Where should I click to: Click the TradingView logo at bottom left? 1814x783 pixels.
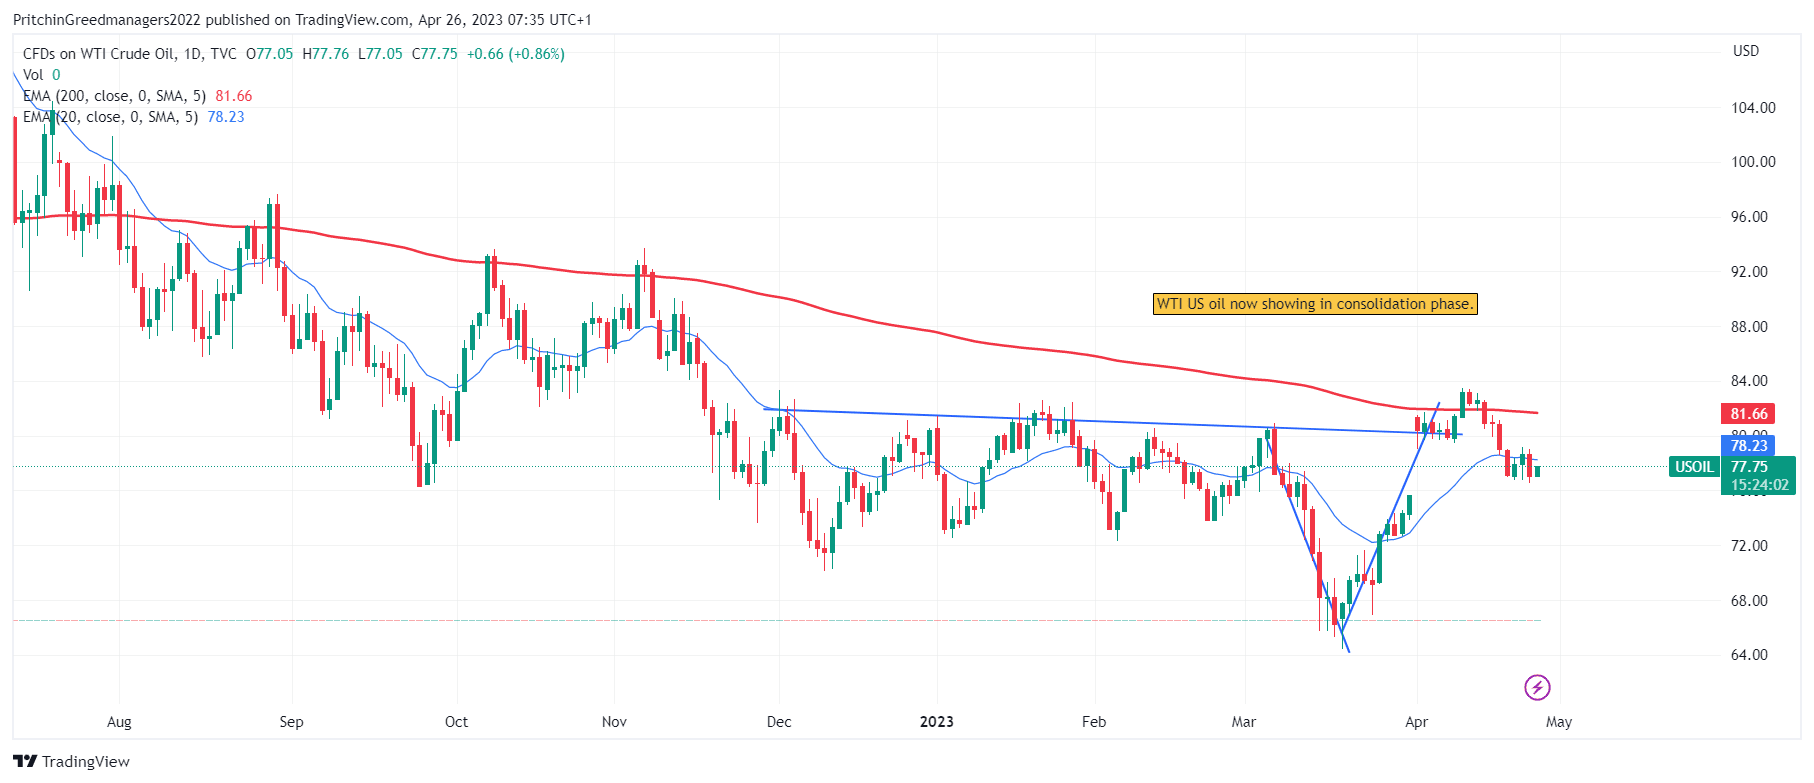(x=72, y=761)
